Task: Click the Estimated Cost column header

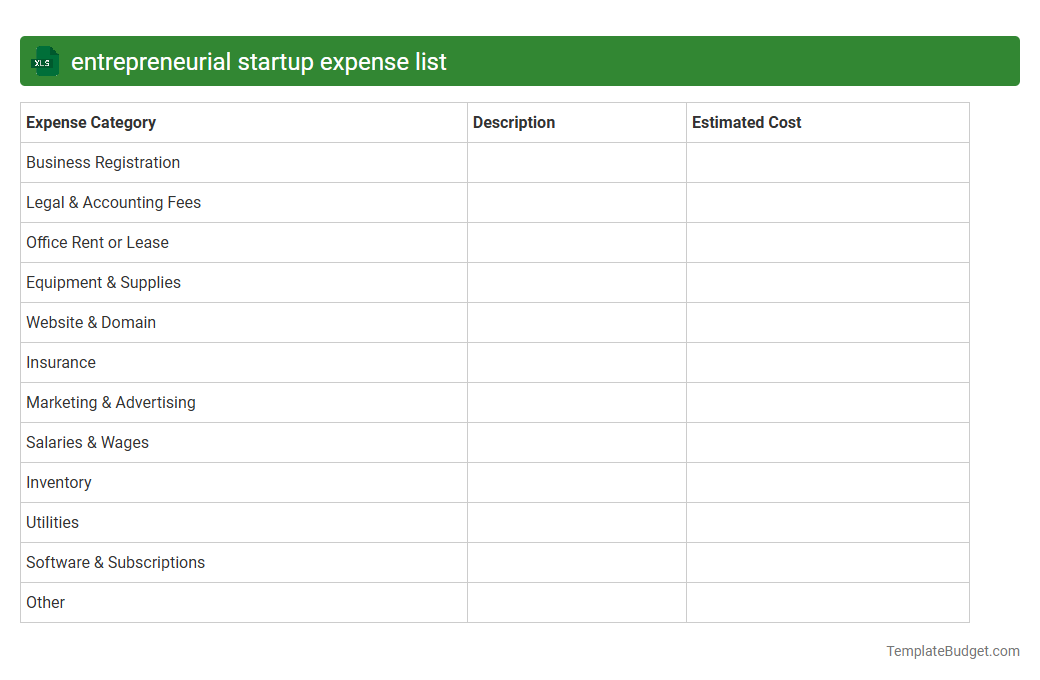Action: click(746, 122)
